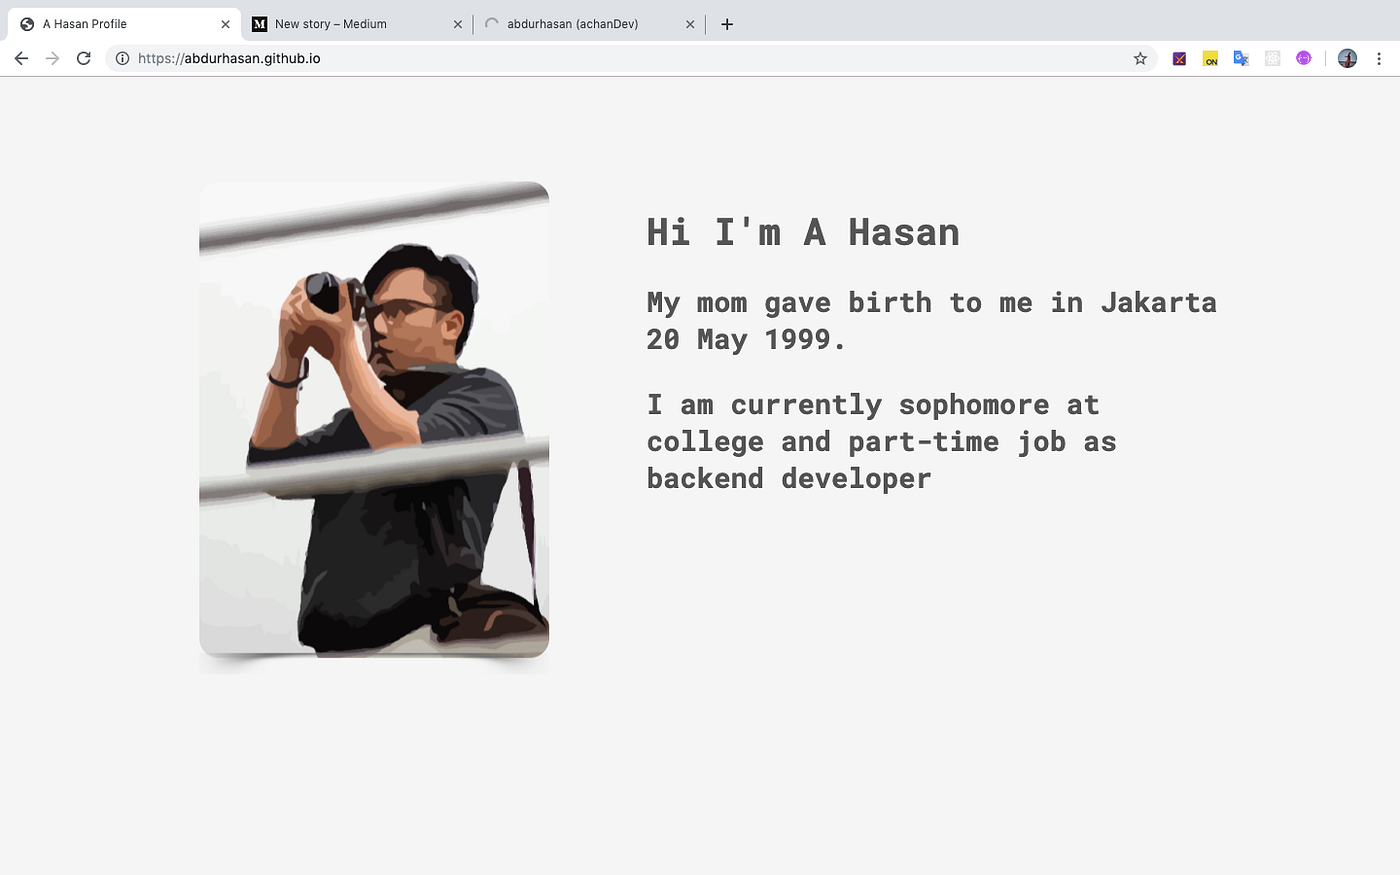The height and width of the screenshot is (875, 1400).
Task: Click the Google Translate extension icon
Action: (1240, 58)
